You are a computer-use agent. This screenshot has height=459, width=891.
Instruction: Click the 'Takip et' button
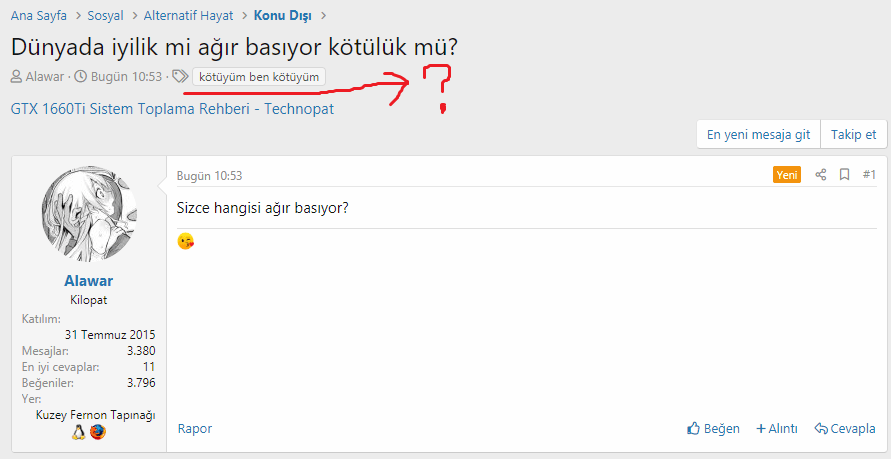point(853,135)
